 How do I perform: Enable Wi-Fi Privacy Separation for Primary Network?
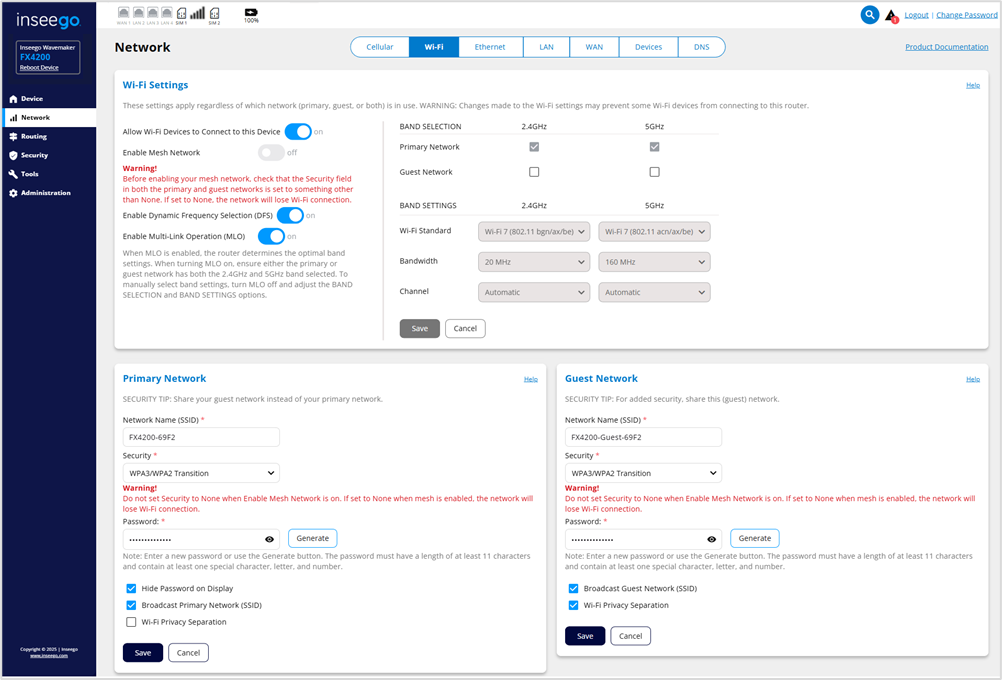tap(132, 622)
